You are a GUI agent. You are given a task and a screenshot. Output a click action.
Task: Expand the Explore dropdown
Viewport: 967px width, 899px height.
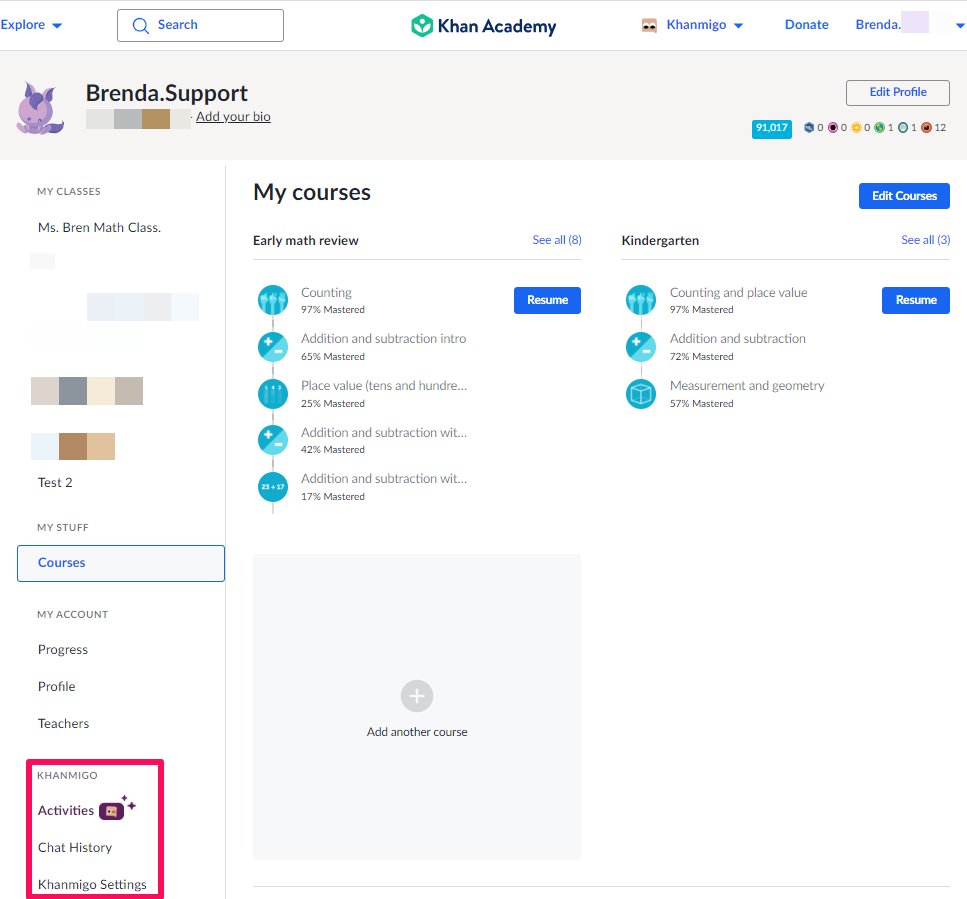(31, 25)
